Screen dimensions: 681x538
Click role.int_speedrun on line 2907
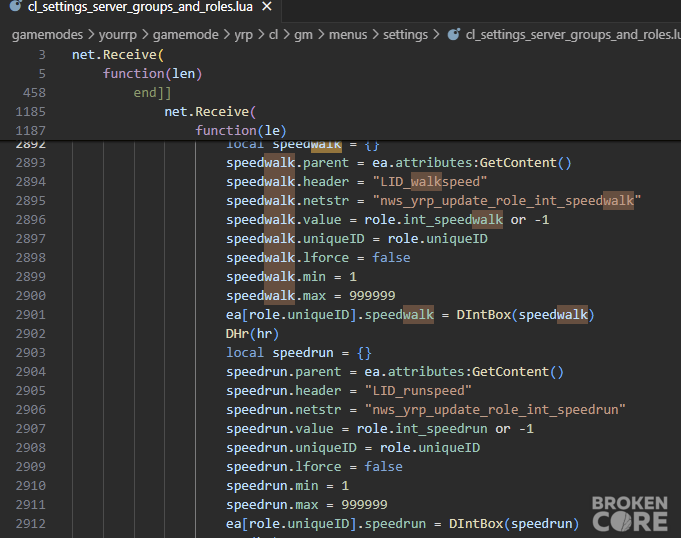click(x=422, y=429)
